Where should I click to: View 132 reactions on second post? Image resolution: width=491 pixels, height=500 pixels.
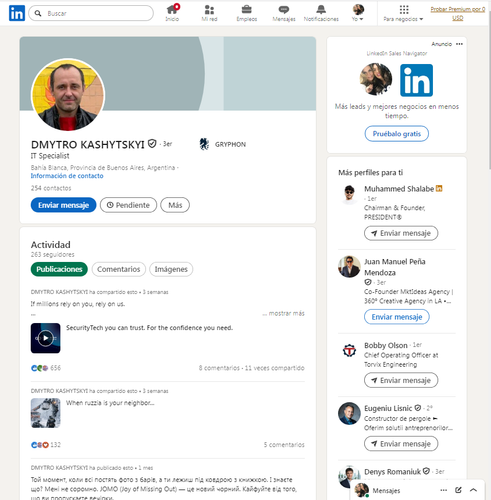(46, 445)
